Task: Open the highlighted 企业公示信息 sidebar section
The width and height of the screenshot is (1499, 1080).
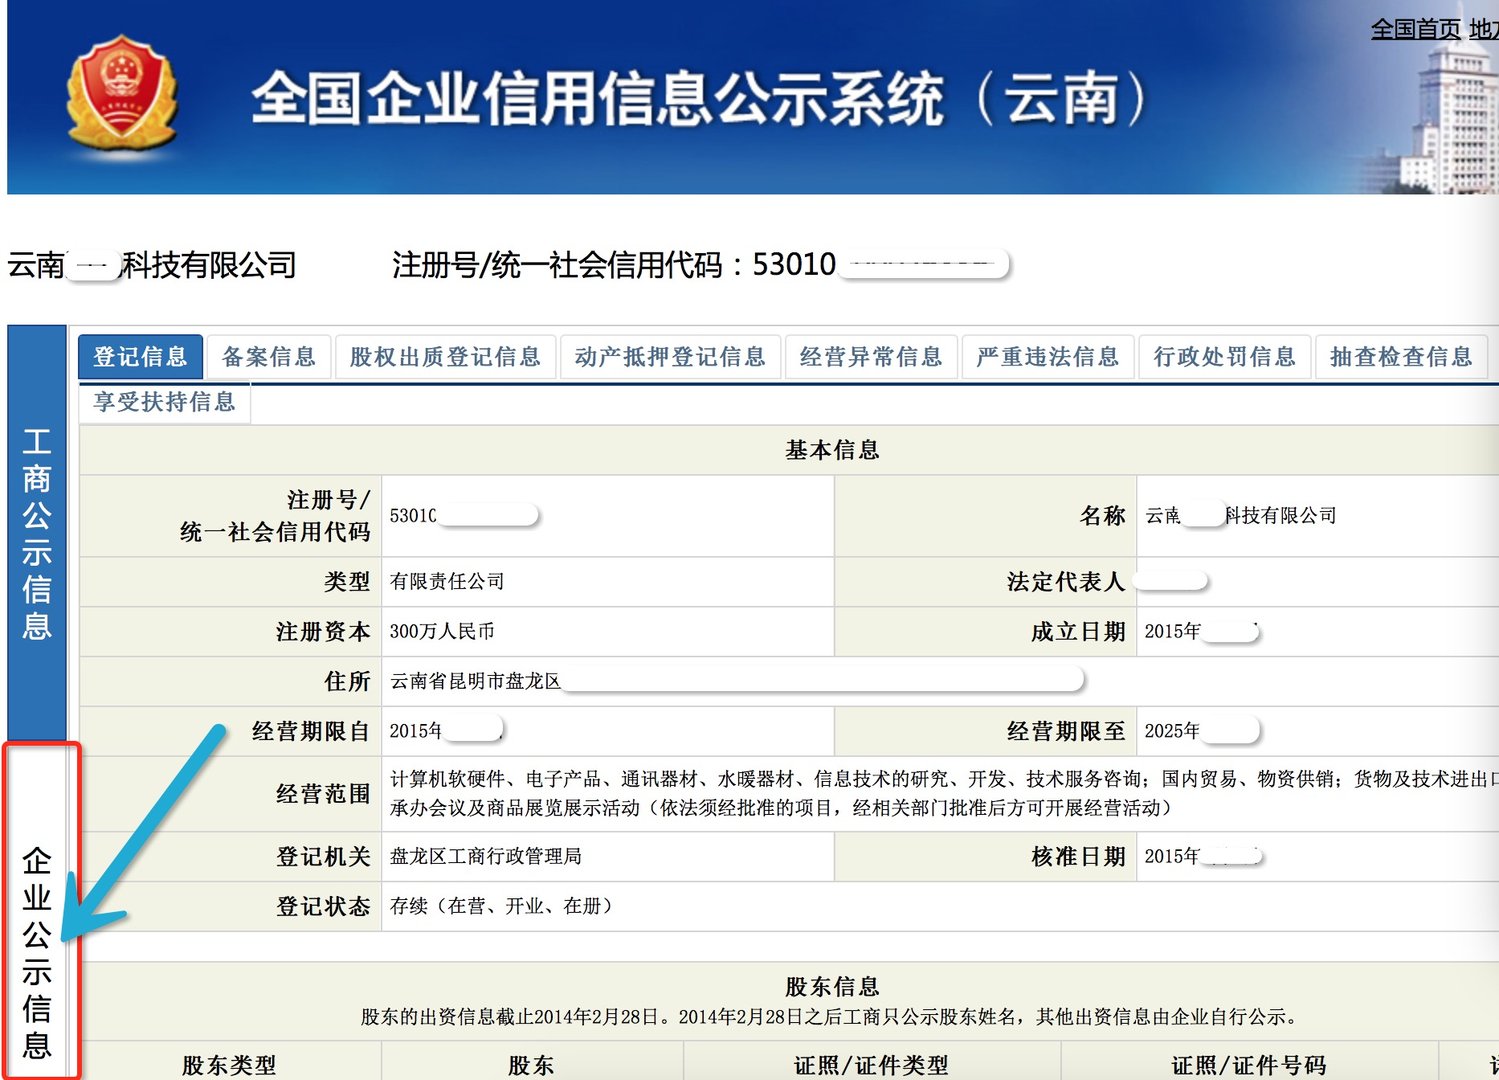Action: [36, 950]
